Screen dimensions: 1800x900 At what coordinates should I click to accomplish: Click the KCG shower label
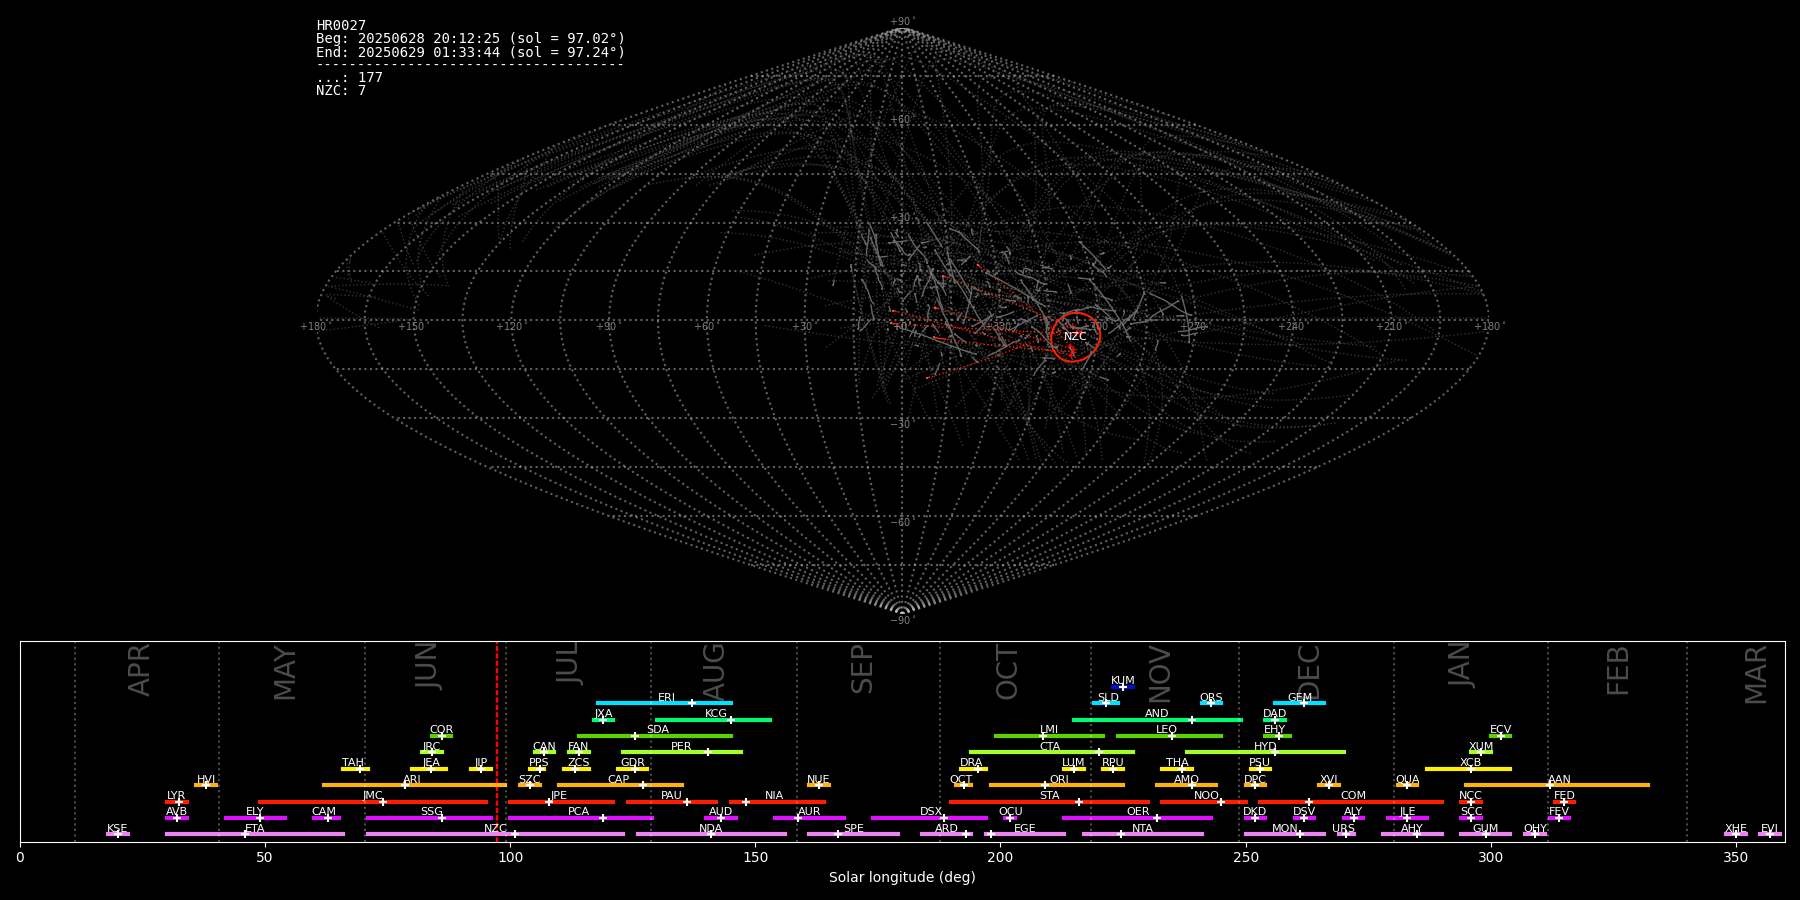(716, 714)
